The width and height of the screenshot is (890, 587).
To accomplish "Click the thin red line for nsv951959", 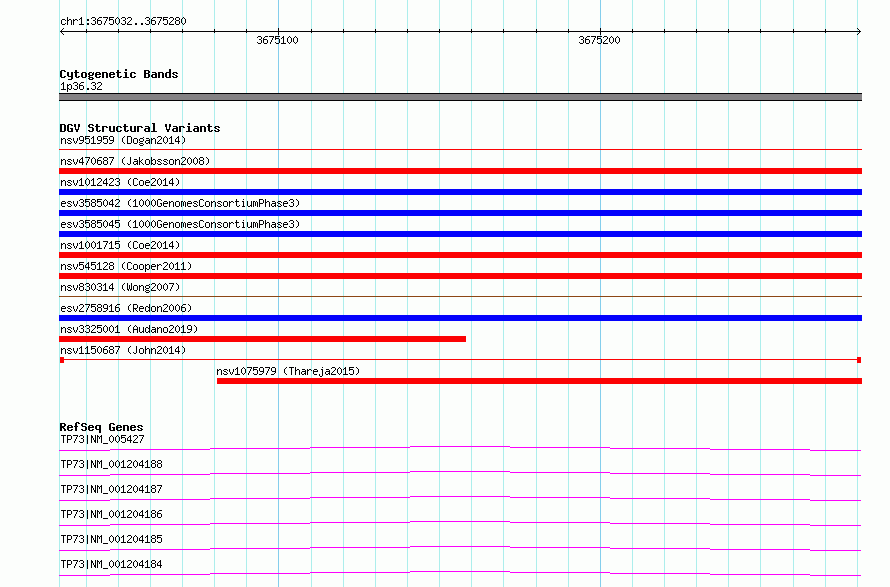I will point(460,149).
